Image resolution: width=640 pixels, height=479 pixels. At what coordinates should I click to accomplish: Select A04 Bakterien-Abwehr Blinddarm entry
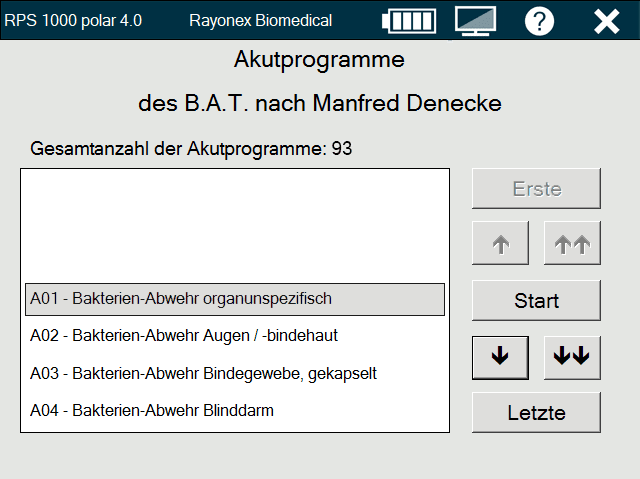pos(234,410)
